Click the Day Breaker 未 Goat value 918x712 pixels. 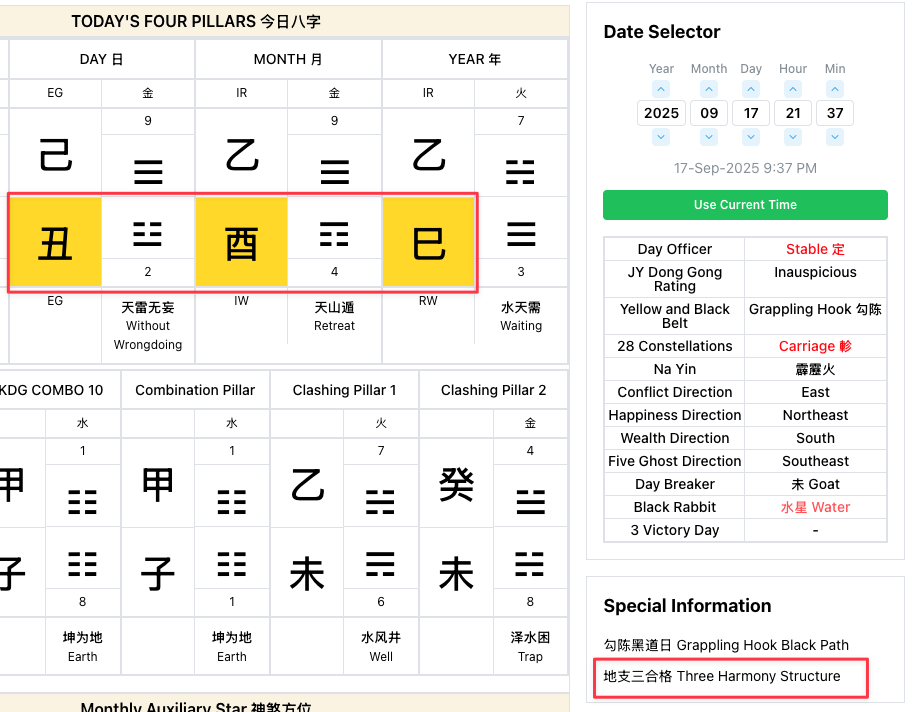(816, 484)
